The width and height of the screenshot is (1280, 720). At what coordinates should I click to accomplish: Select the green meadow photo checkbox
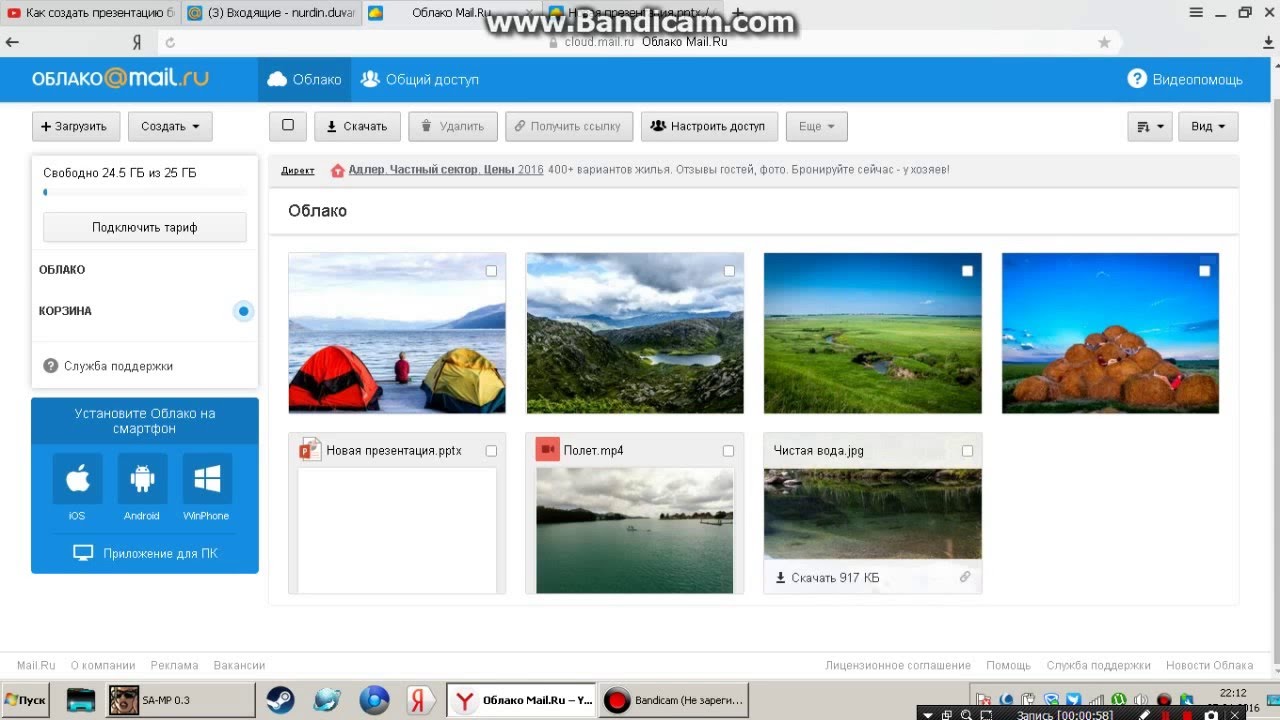click(967, 271)
